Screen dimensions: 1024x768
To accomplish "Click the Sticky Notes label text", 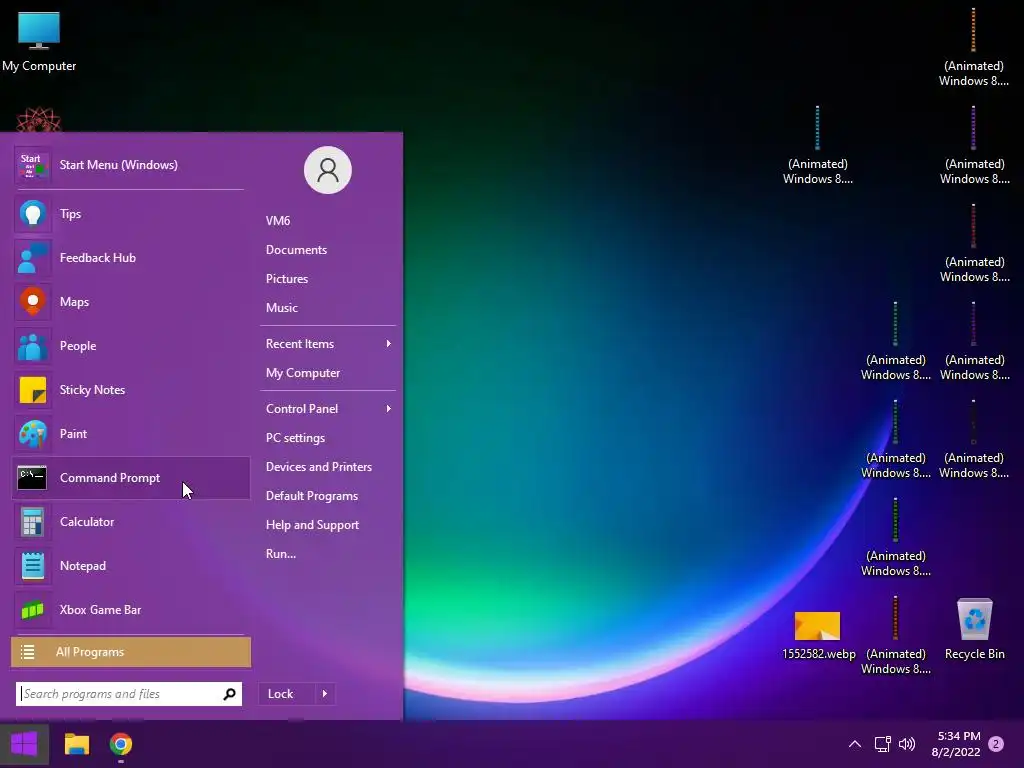I will (92, 390).
